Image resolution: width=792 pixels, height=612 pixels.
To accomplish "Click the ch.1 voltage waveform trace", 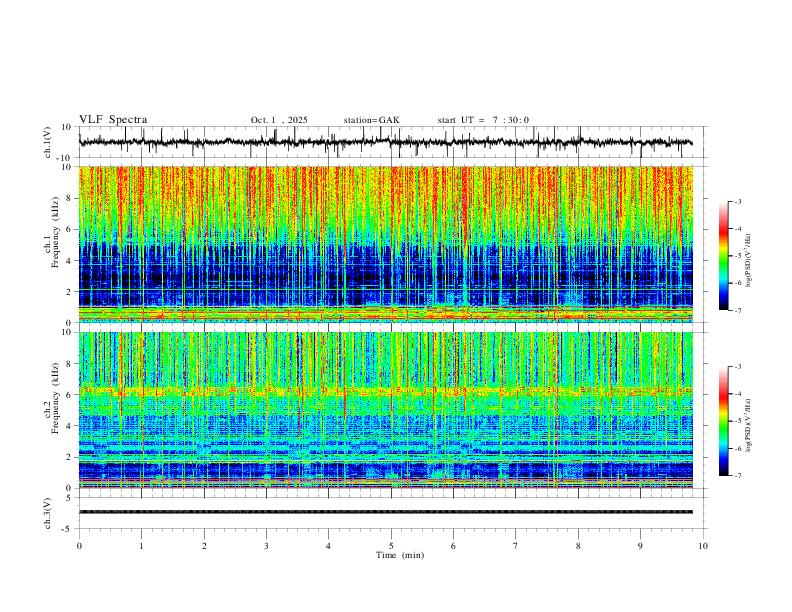I will click(x=385, y=142).
